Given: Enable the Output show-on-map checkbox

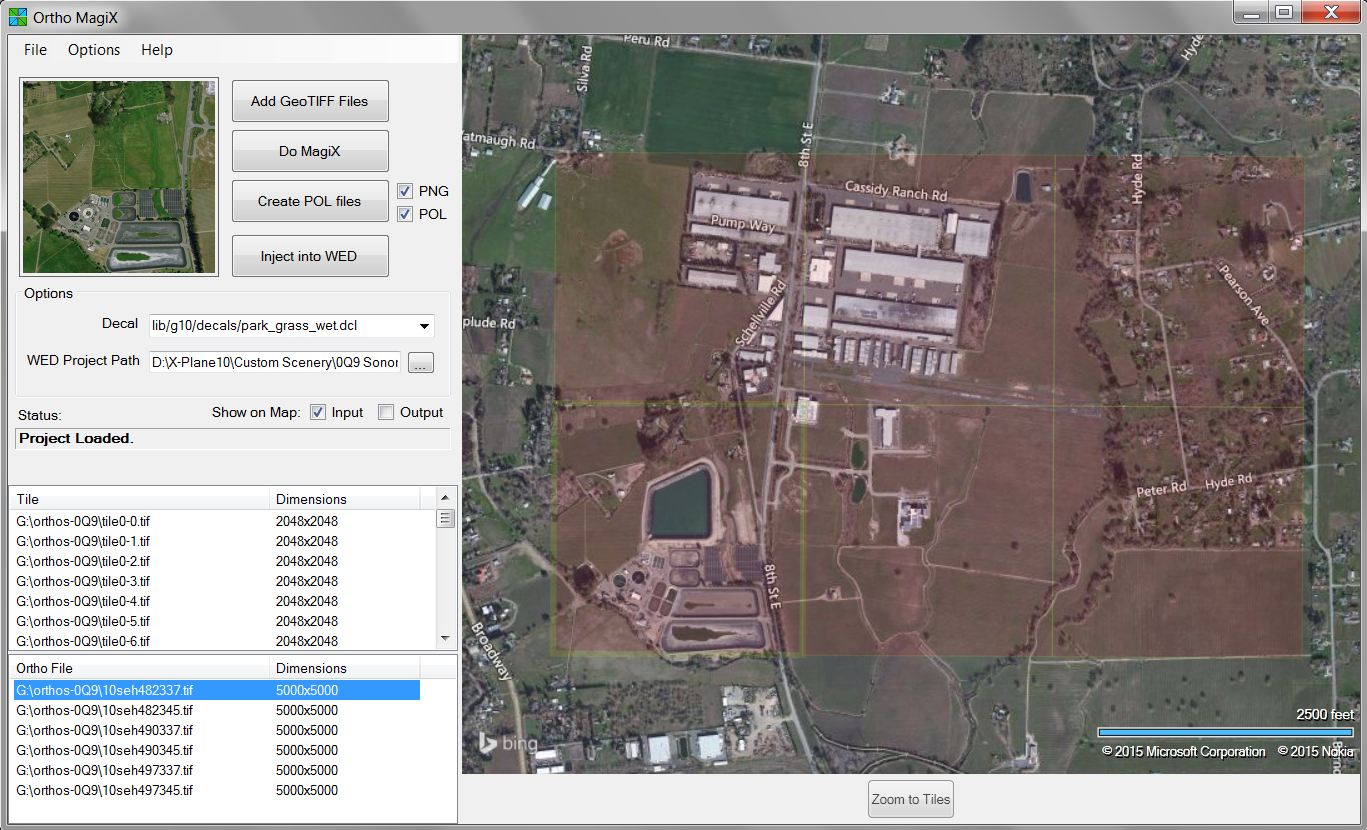Looking at the screenshot, I should [x=385, y=412].
